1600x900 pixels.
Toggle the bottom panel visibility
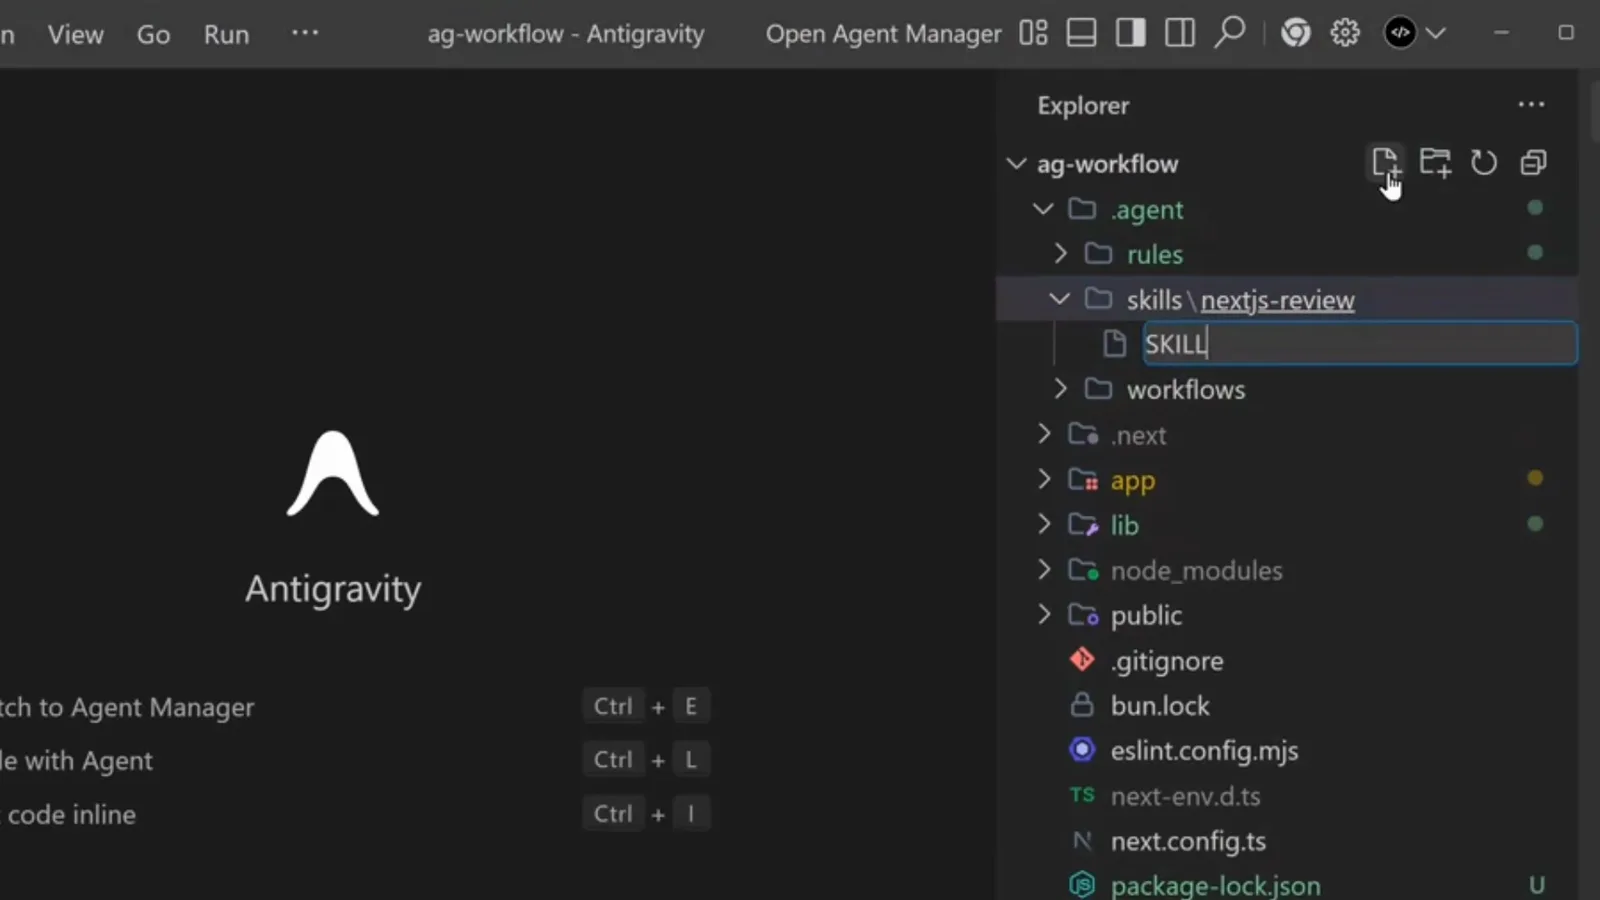tap(1081, 33)
